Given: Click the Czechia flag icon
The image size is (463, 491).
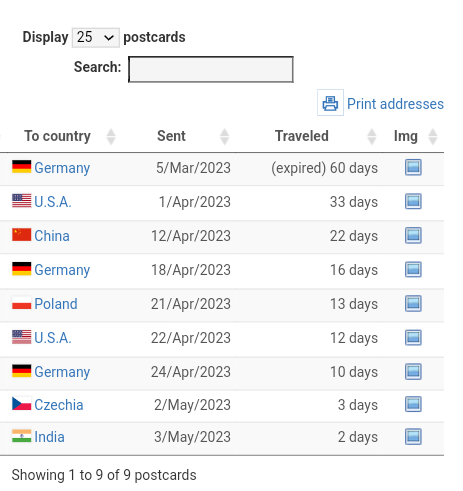Looking at the screenshot, I should pos(22,404).
